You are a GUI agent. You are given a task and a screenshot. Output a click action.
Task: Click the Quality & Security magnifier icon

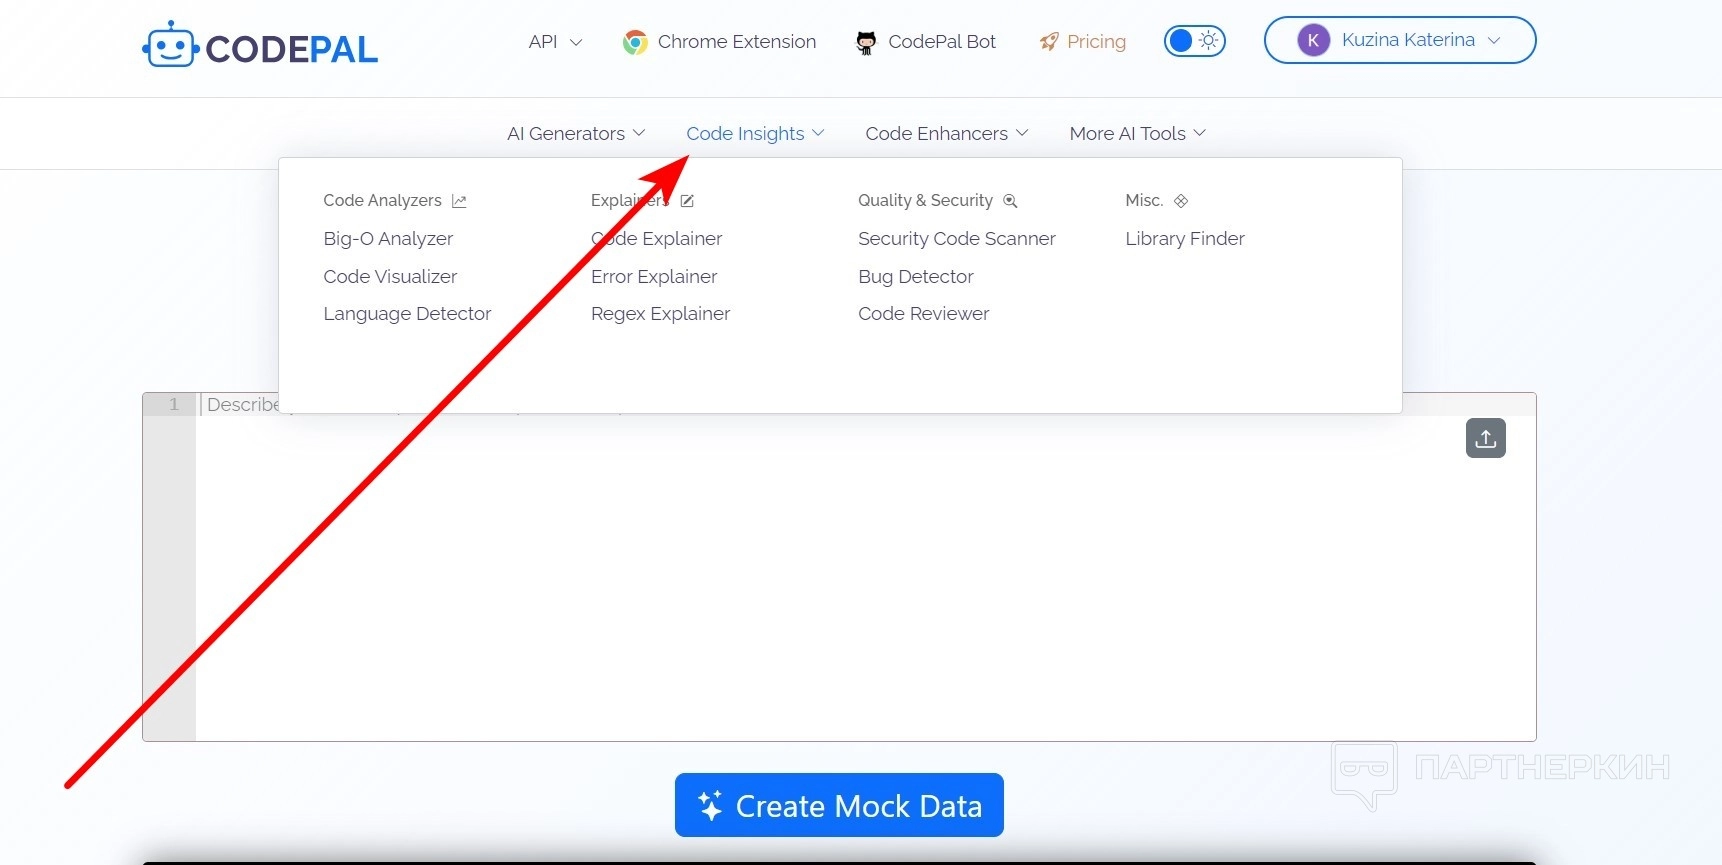[x=1010, y=201]
